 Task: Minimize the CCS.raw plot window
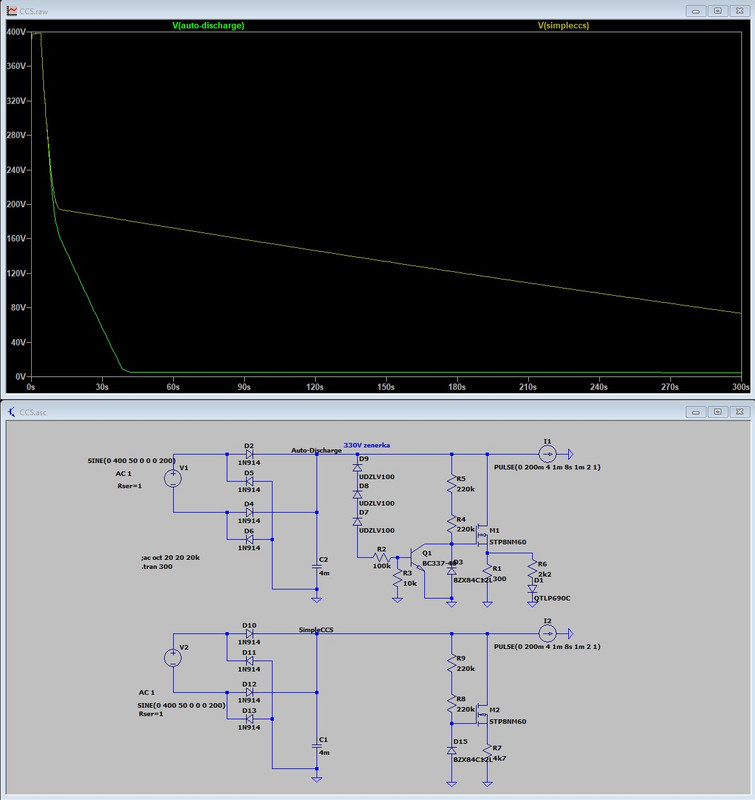(696, 11)
